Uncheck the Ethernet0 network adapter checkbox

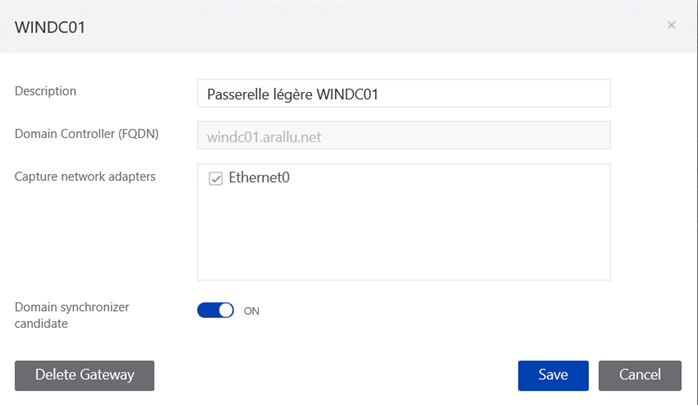(x=215, y=178)
